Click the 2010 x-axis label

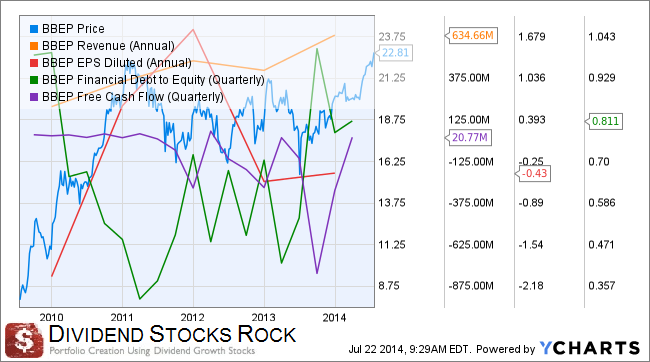click(x=51, y=318)
